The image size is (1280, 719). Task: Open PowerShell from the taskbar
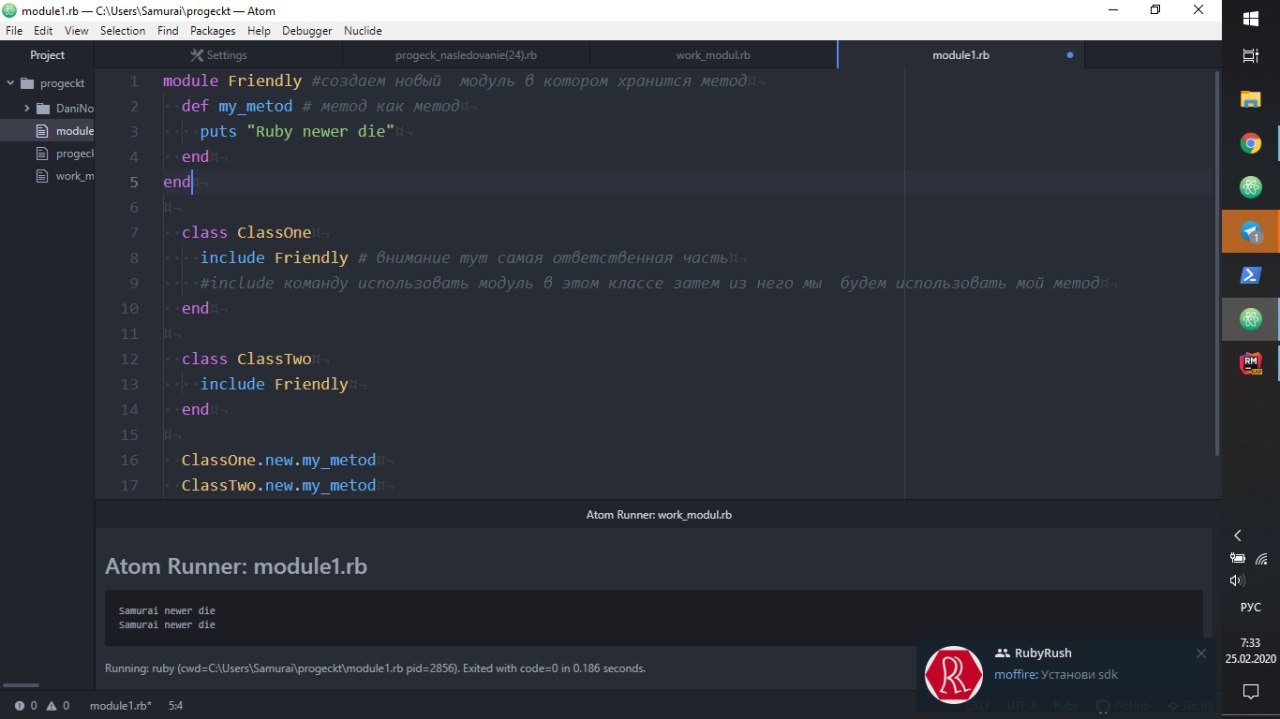pos(1250,275)
